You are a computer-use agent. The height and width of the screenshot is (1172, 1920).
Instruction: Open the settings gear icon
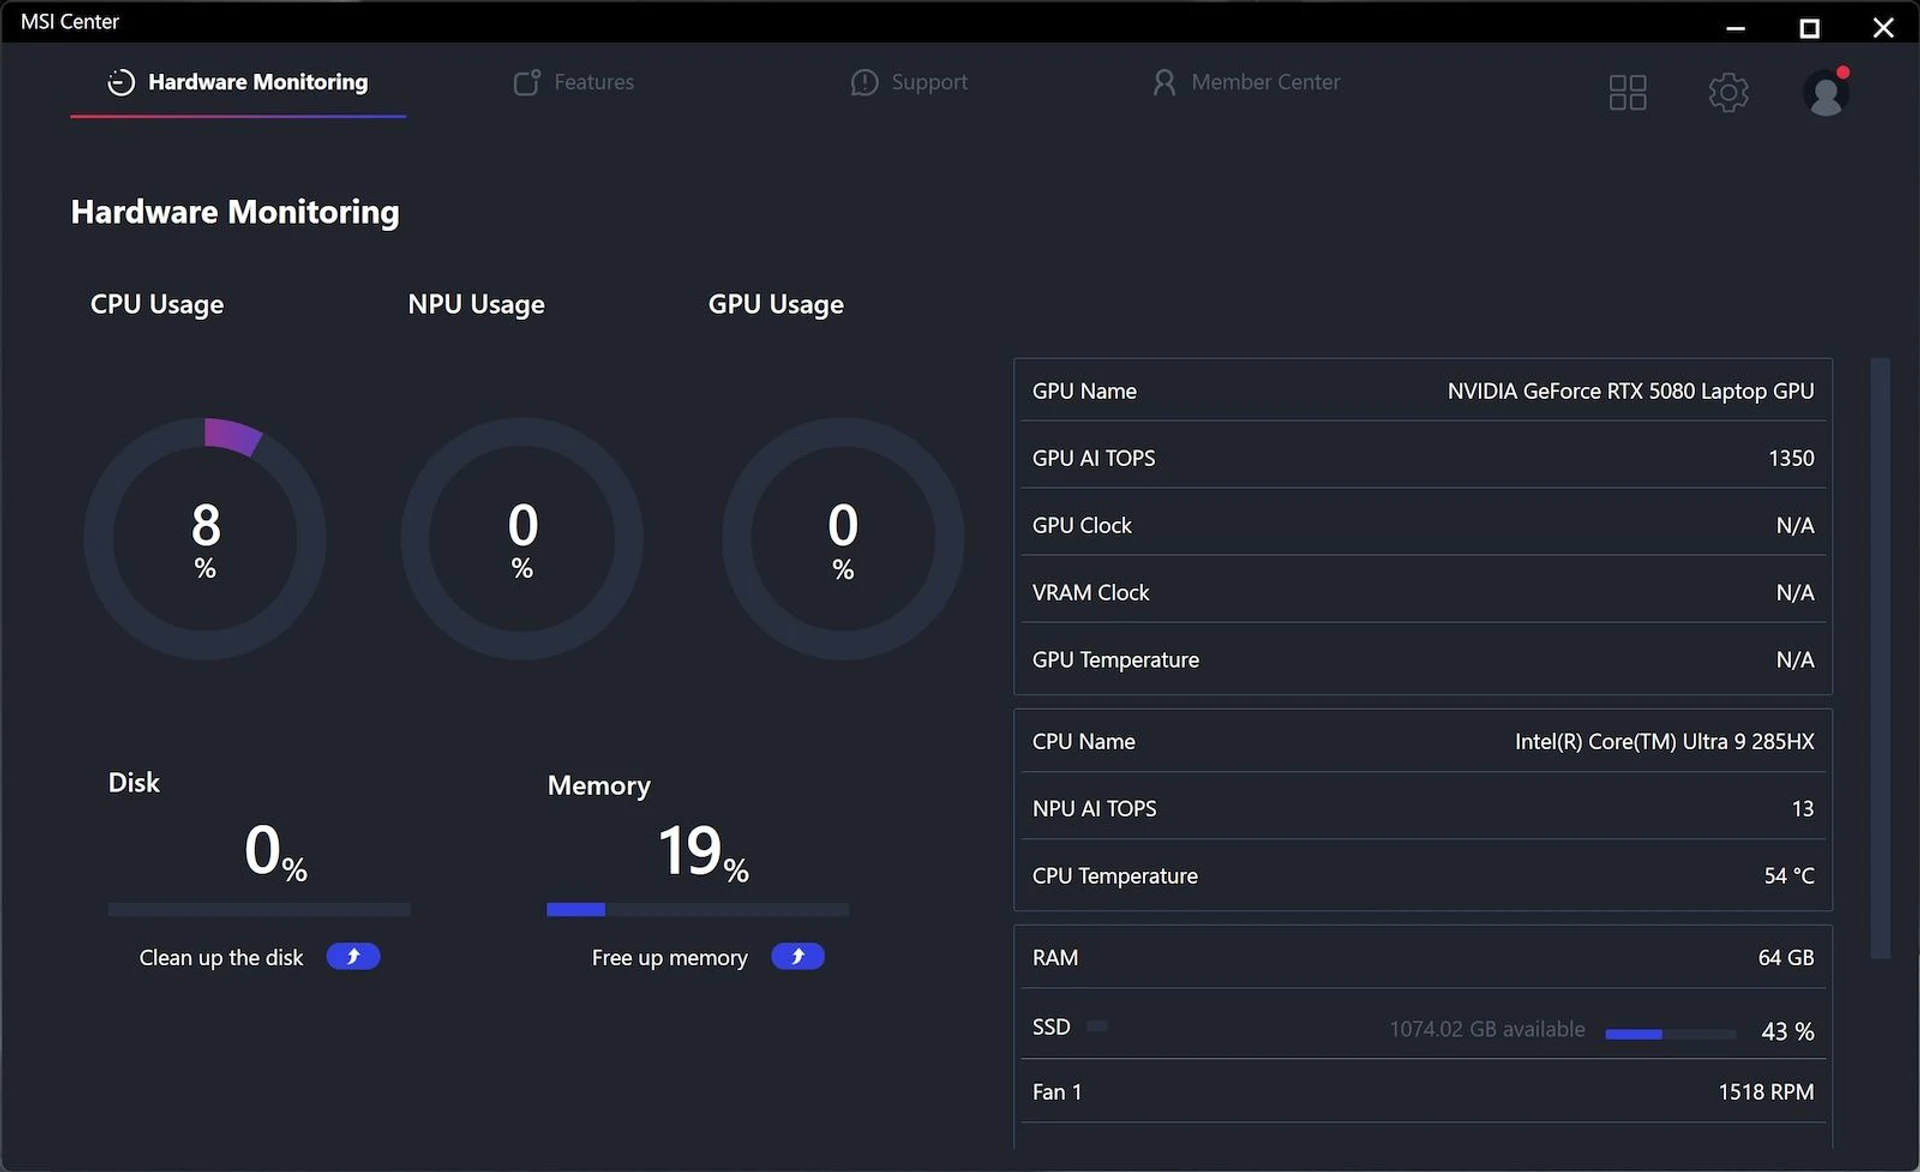(1728, 92)
